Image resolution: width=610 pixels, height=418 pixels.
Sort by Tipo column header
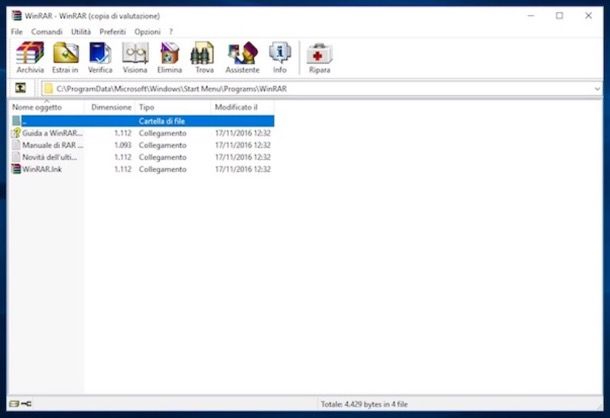[173, 107]
